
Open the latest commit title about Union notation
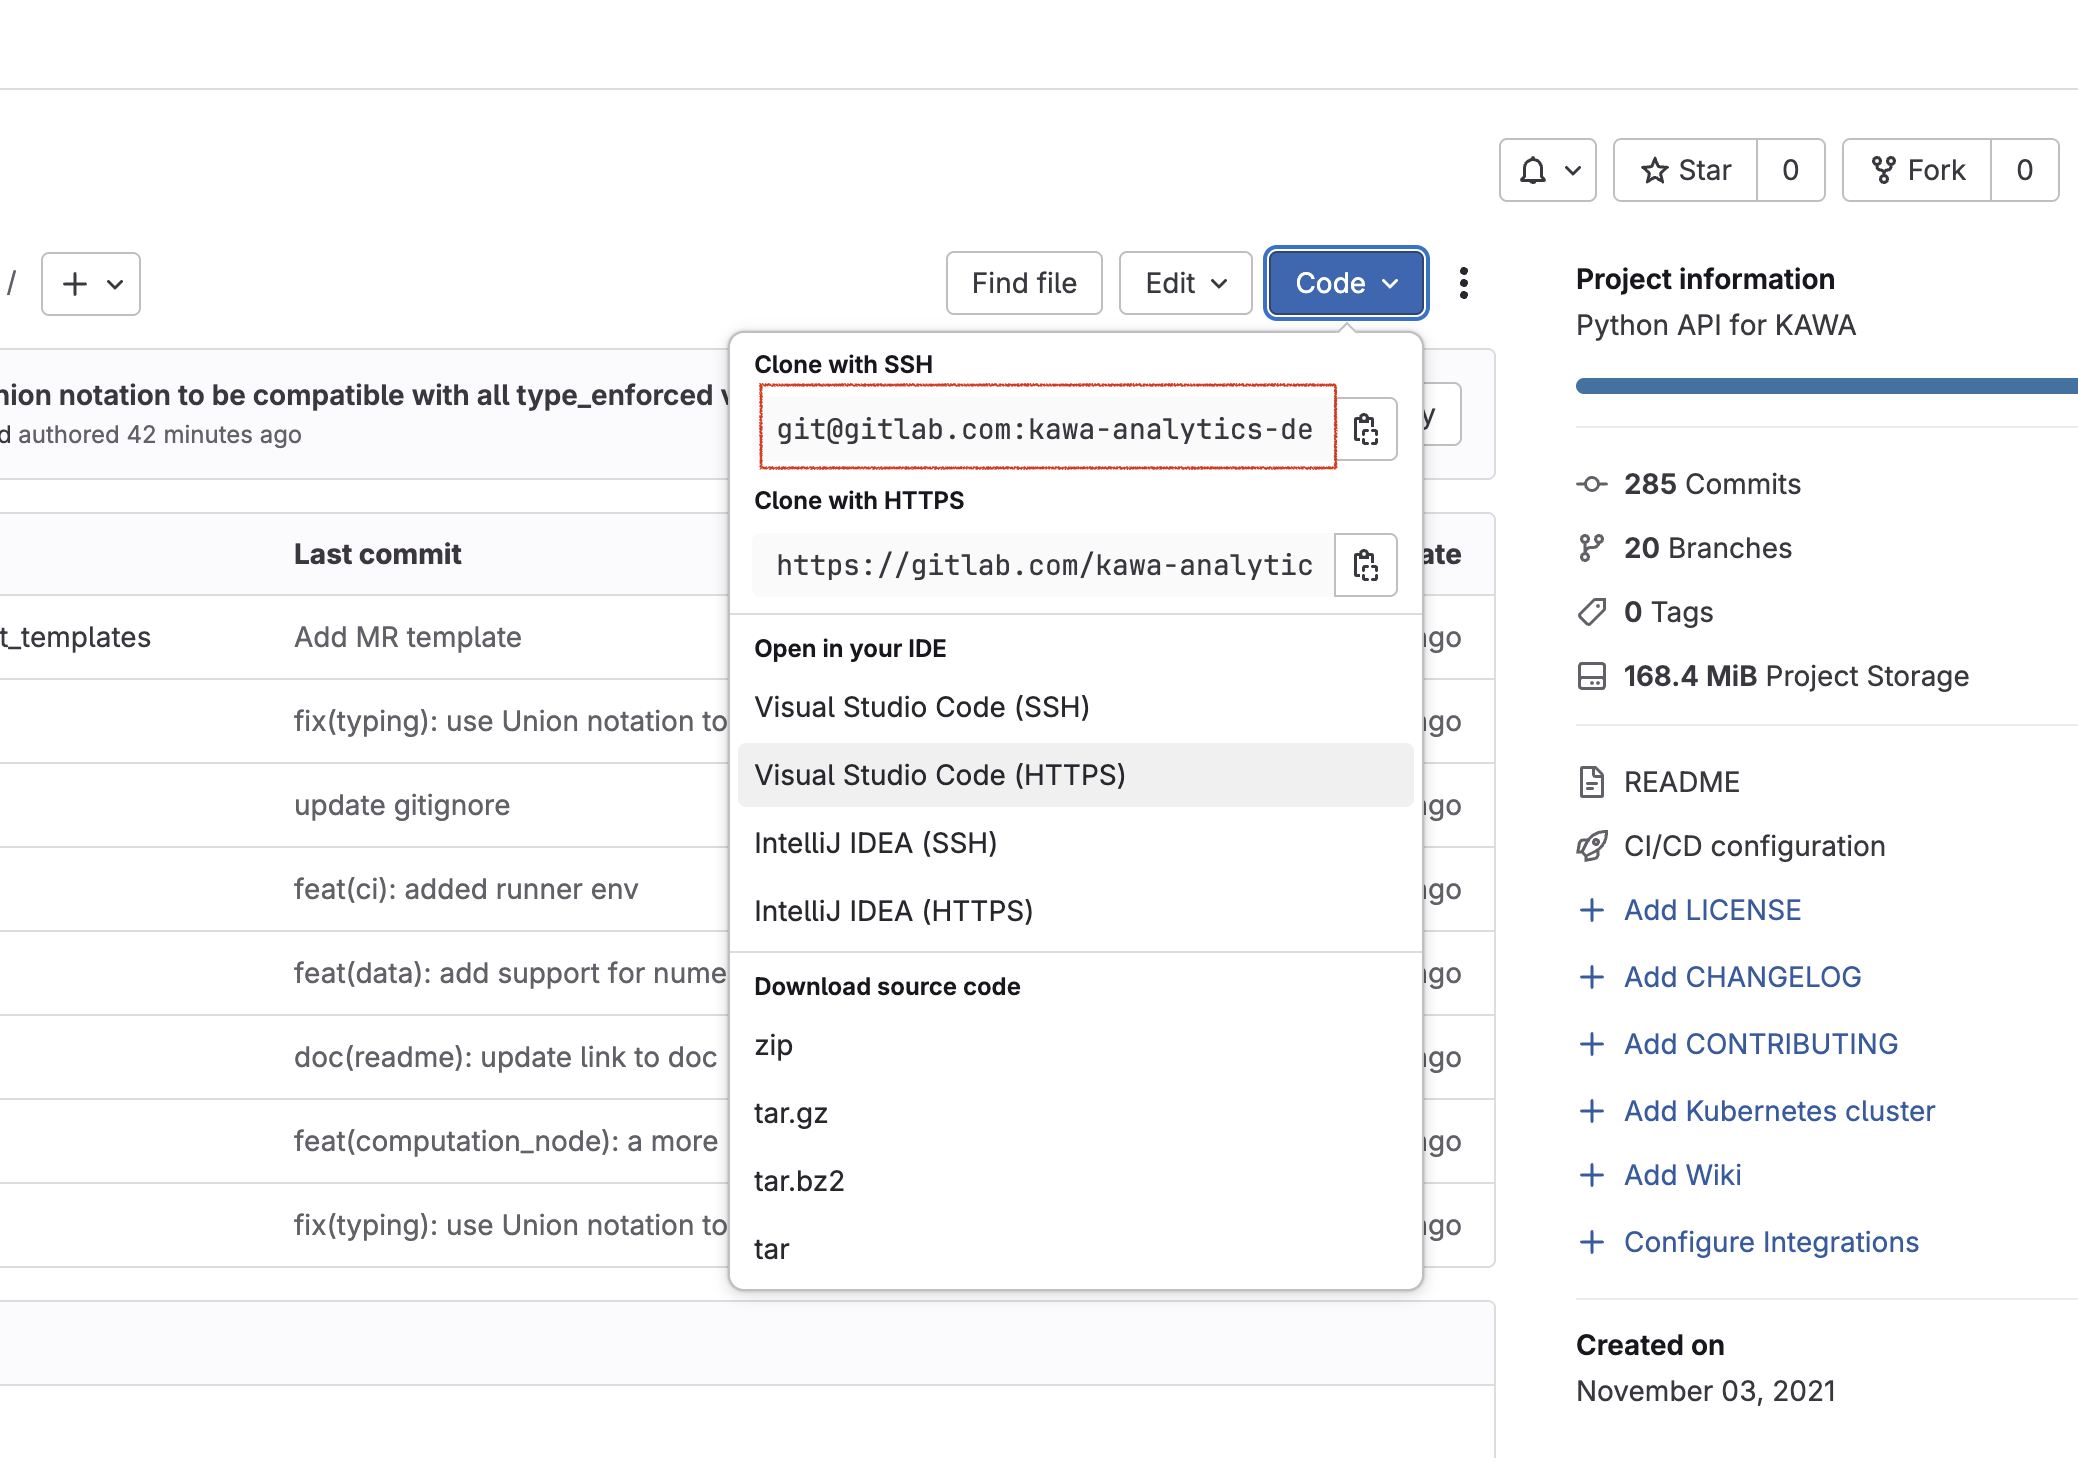click(364, 395)
